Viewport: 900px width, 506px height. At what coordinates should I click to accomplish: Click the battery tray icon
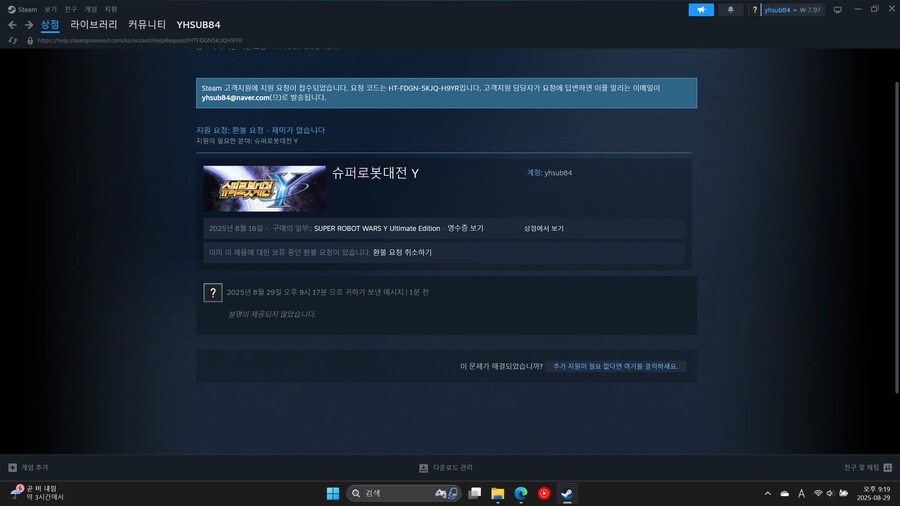pyautogui.click(x=843, y=493)
